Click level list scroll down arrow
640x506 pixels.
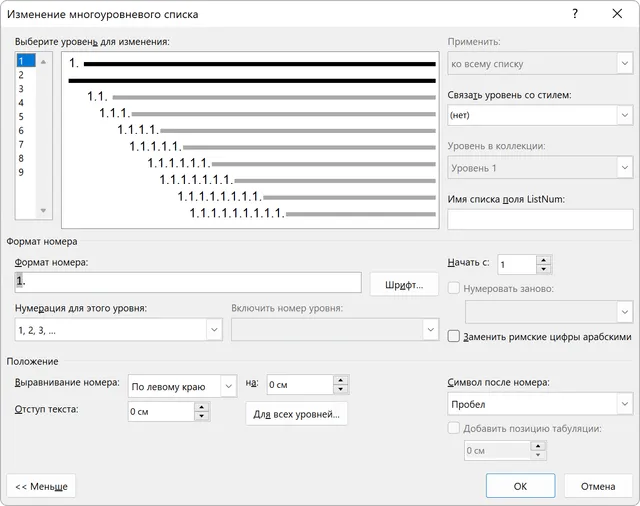pyautogui.click(x=43, y=211)
